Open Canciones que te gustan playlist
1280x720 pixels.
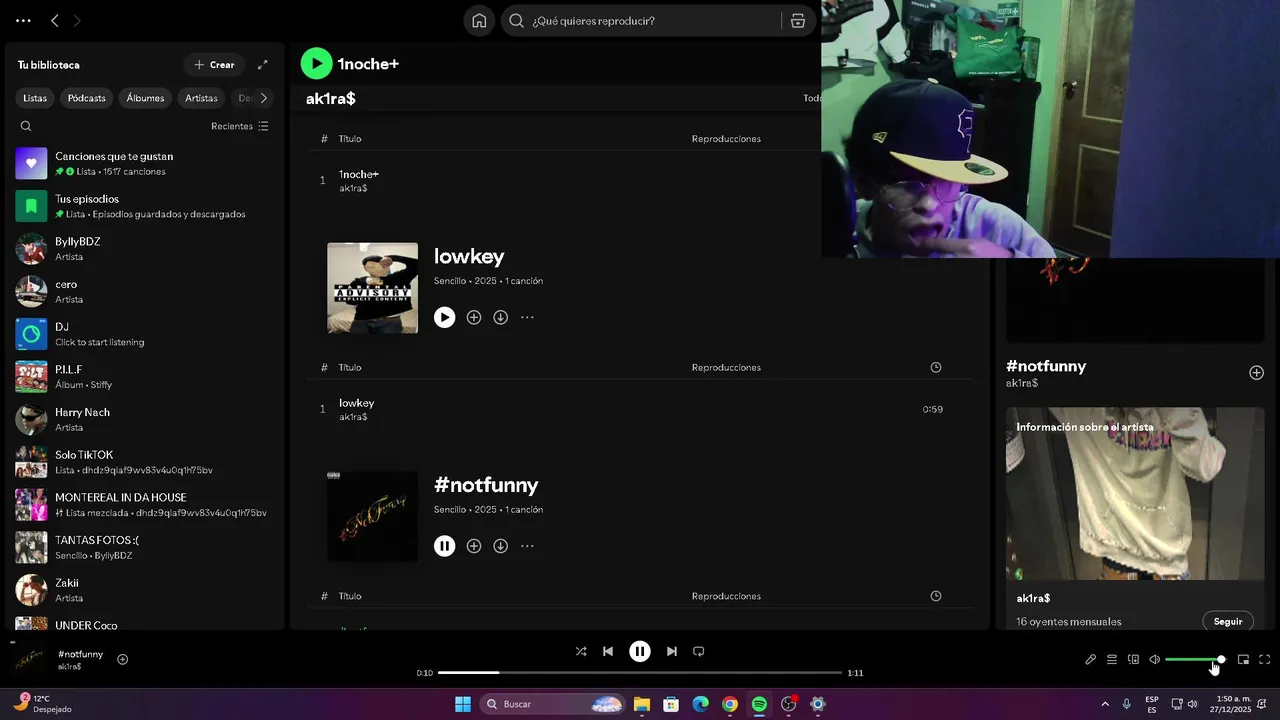143,164
